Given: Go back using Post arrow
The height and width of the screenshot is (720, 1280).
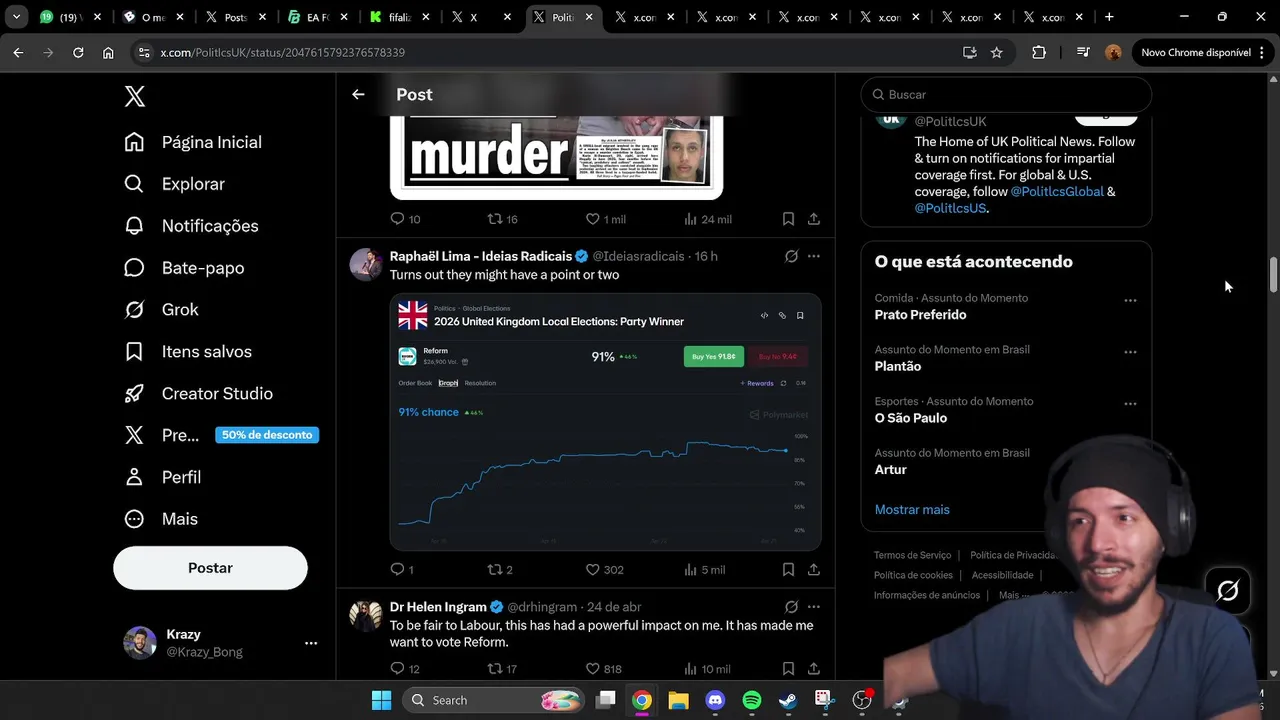Looking at the screenshot, I should click(358, 94).
